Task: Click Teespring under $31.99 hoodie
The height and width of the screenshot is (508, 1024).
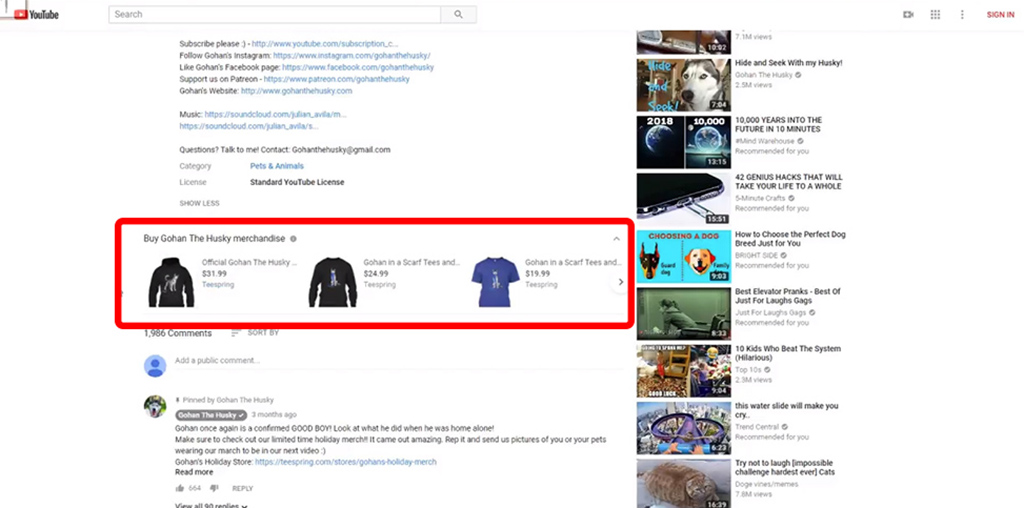Action: (218, 285)
